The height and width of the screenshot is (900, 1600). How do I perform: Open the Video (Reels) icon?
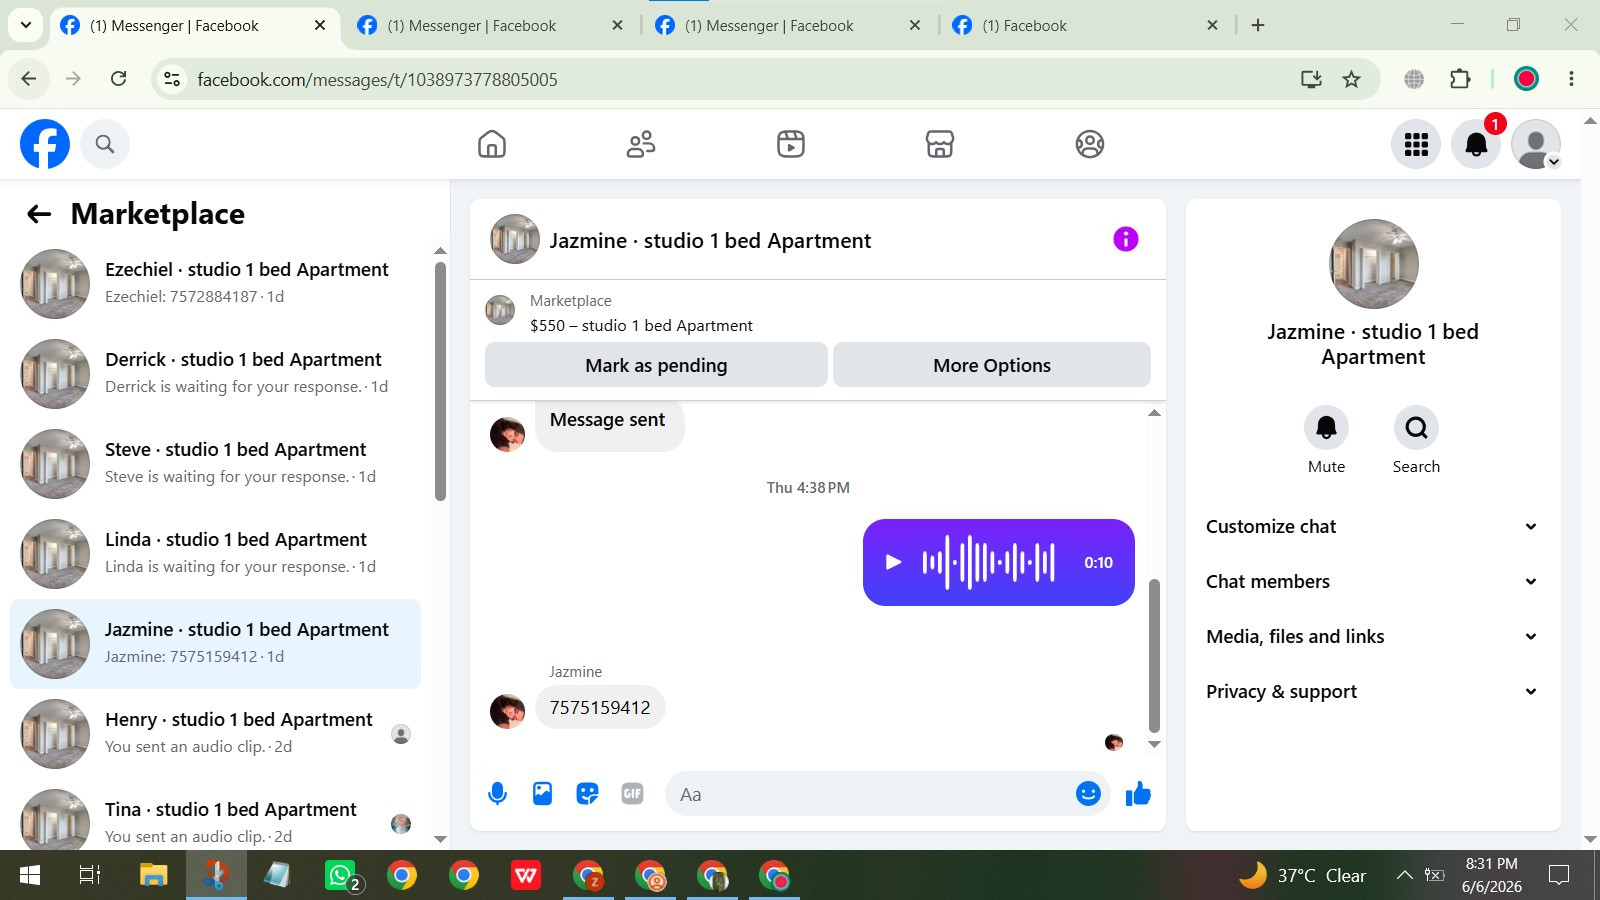[791, 144]
